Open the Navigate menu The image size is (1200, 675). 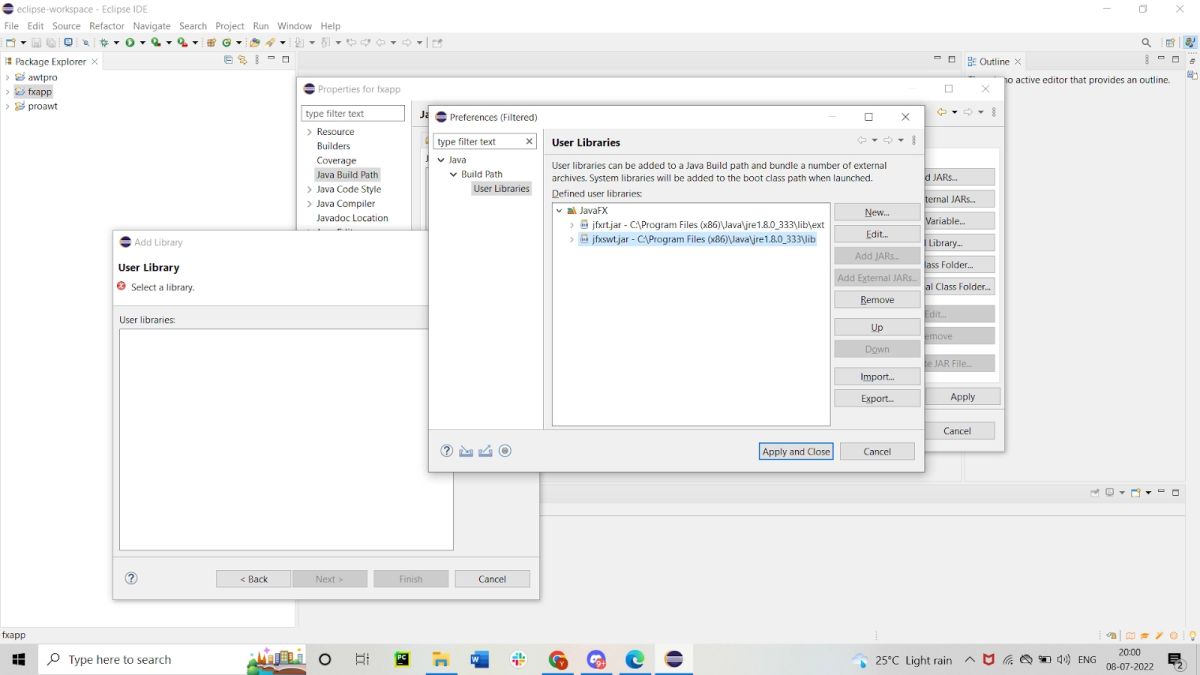152,26
